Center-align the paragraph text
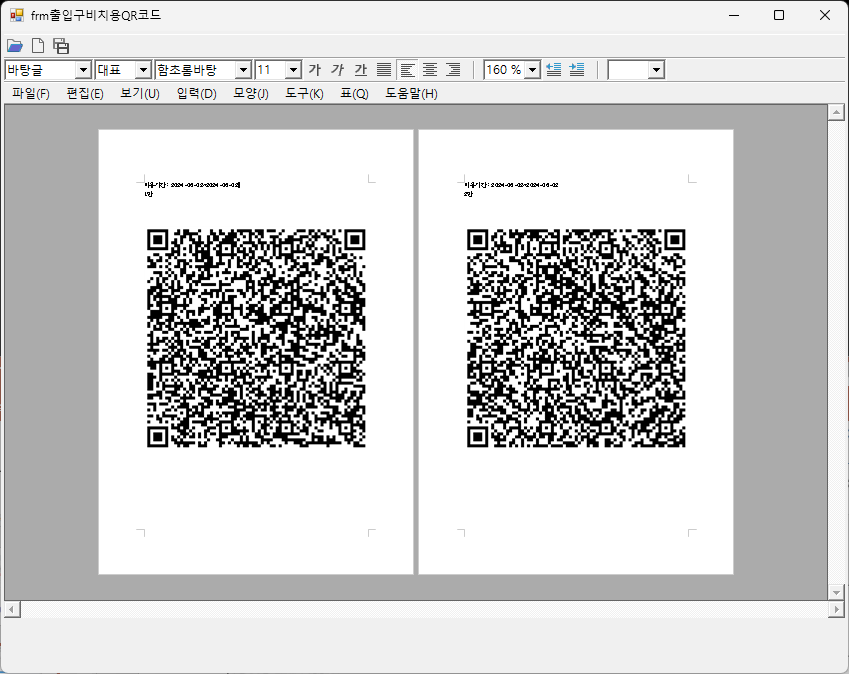 pos(430,69)
